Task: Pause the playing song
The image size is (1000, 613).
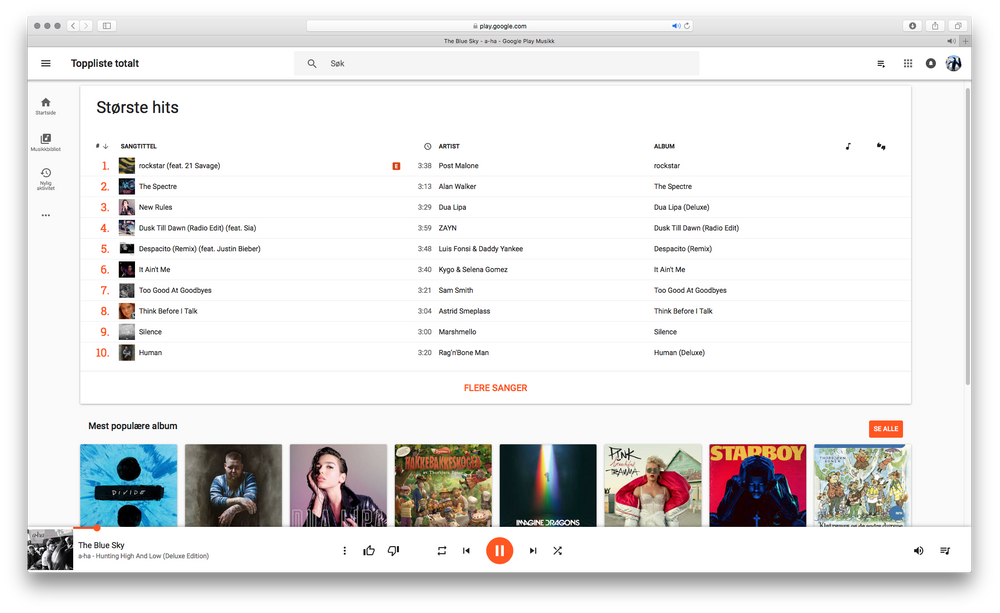Action: (499, 550)
